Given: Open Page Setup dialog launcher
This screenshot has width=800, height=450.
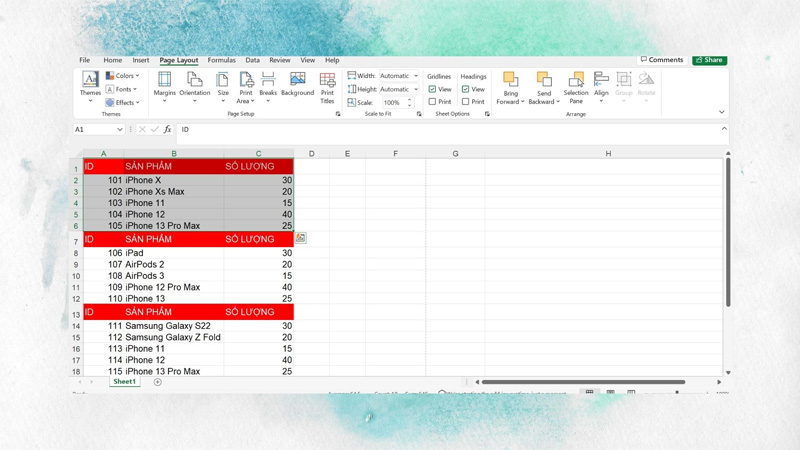Looking at the screenshot, I should coord(338,114).
